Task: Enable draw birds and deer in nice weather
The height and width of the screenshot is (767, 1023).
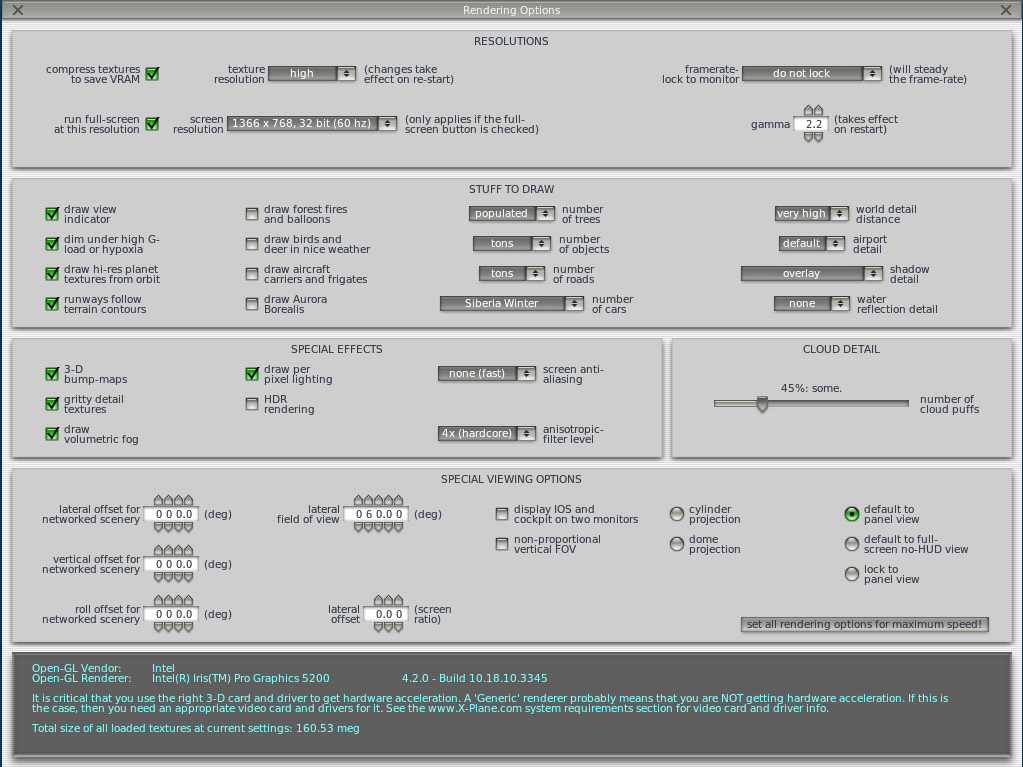Action: [x=252, y=244]
